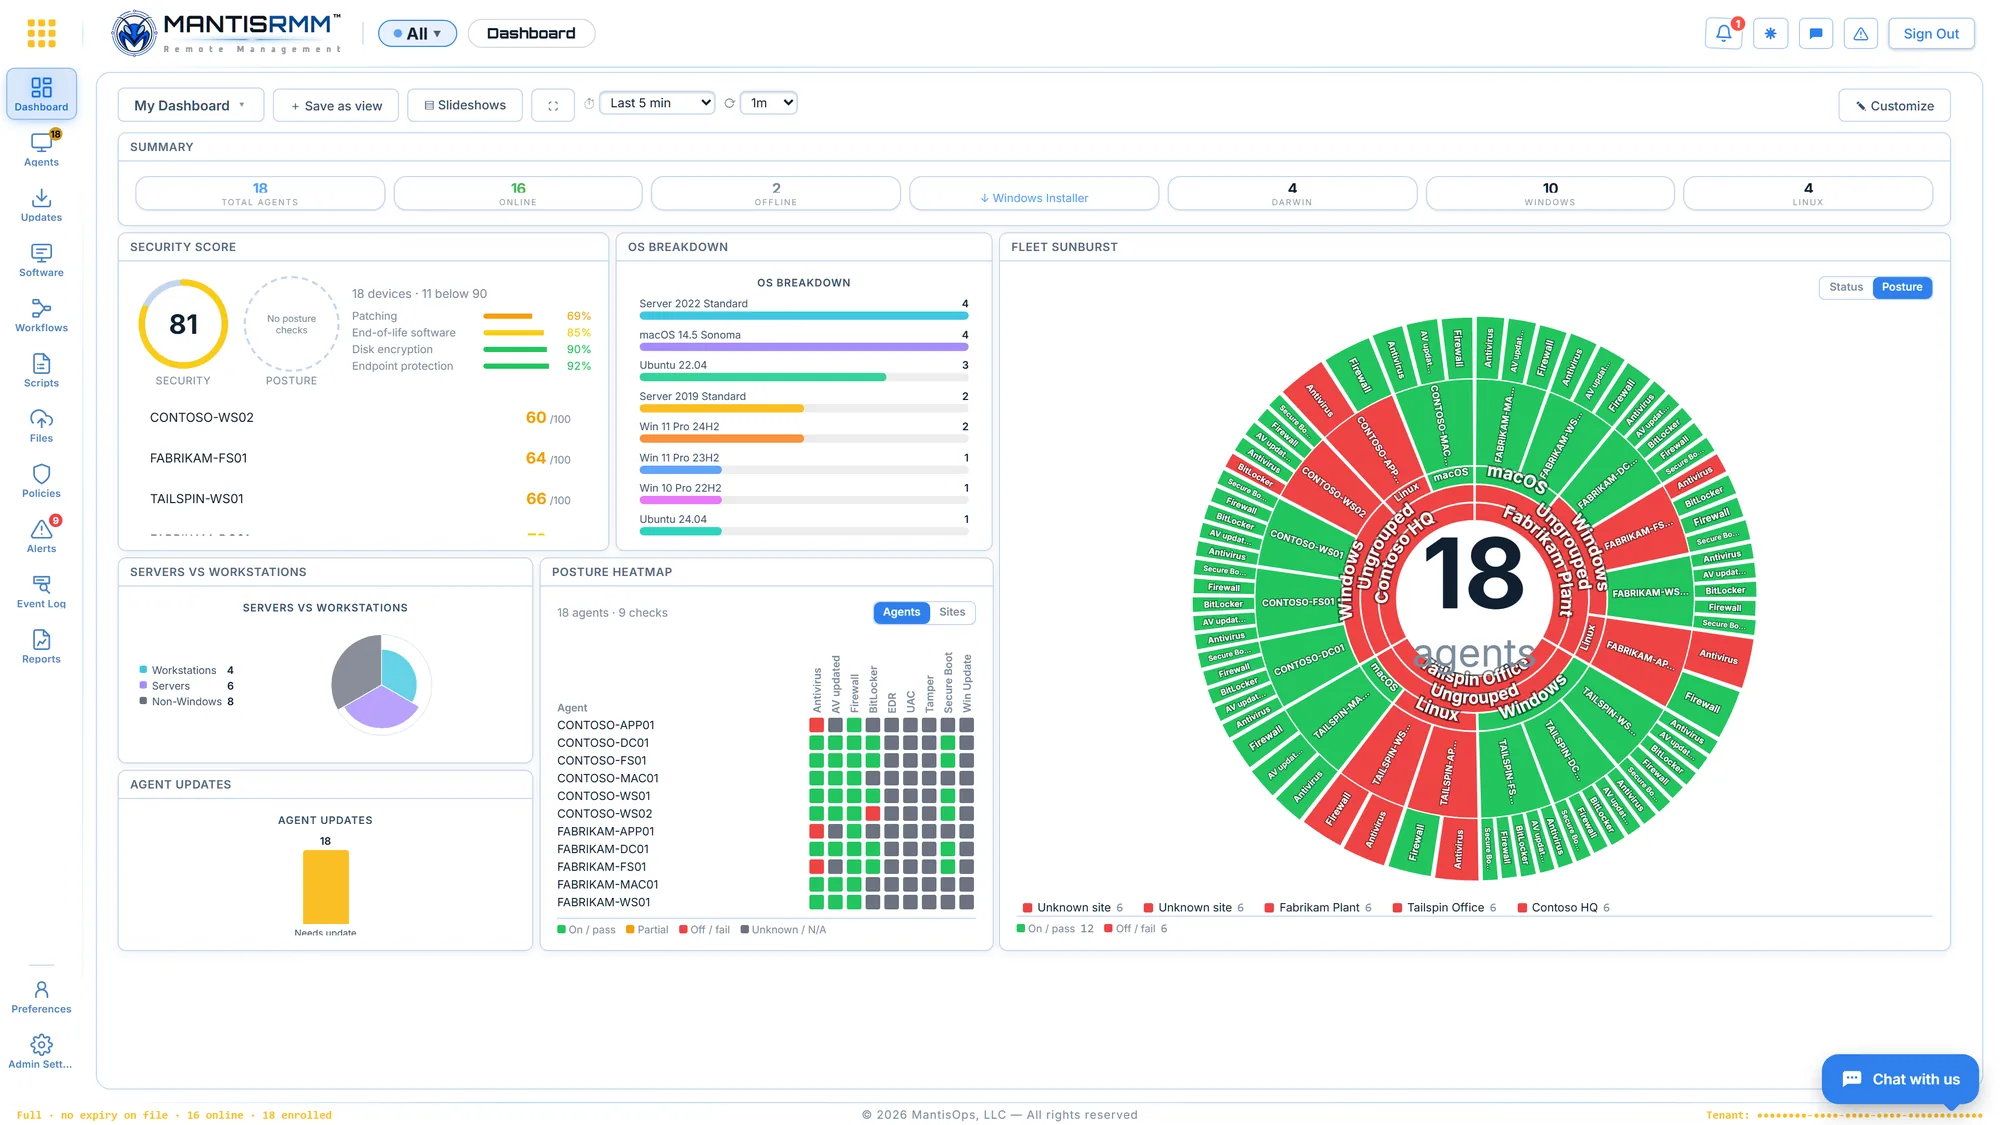The width and height of the screenshot is (2000, 1125).
Task: Select FABRIKAM-FS01 score row
Action: tap(360, 458)
